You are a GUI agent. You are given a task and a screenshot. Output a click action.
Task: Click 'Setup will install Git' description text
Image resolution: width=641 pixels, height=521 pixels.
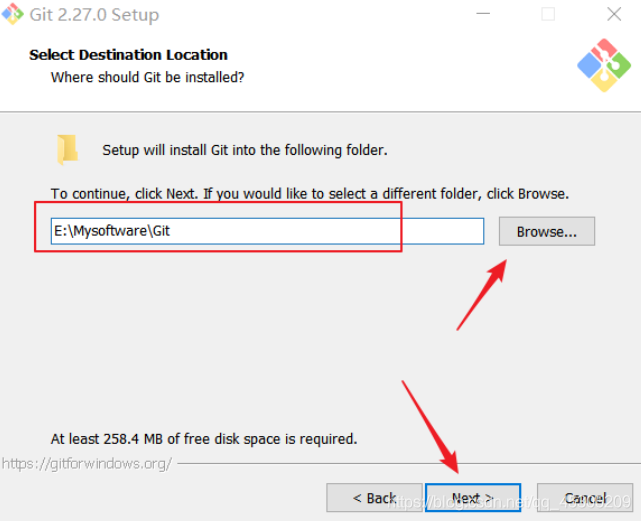pos(244,150)
